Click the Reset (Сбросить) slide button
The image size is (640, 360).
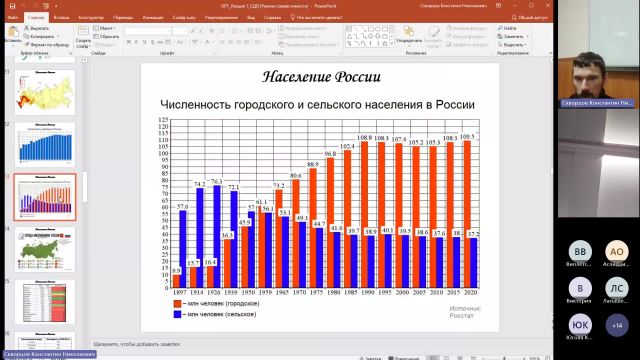pyautogui.click(x=106, y=36)
